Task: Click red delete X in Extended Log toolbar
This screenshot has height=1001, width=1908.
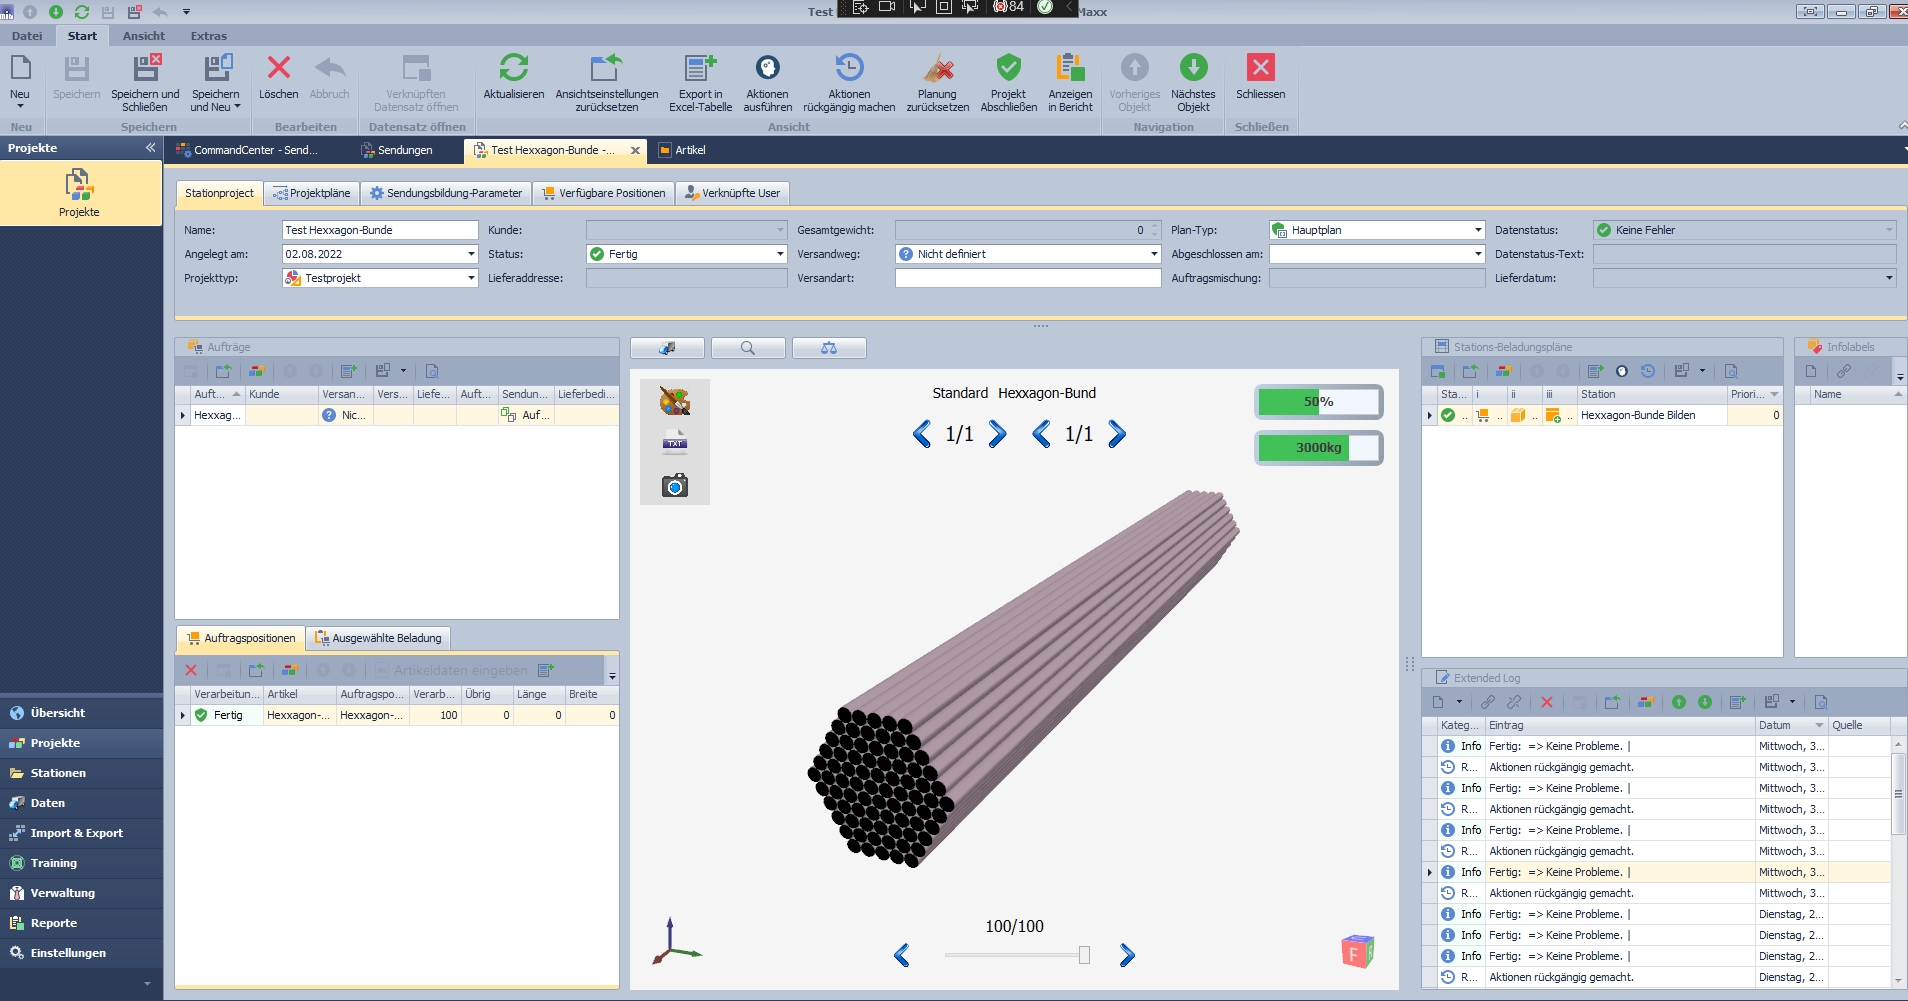Action: pos(1547,702)
